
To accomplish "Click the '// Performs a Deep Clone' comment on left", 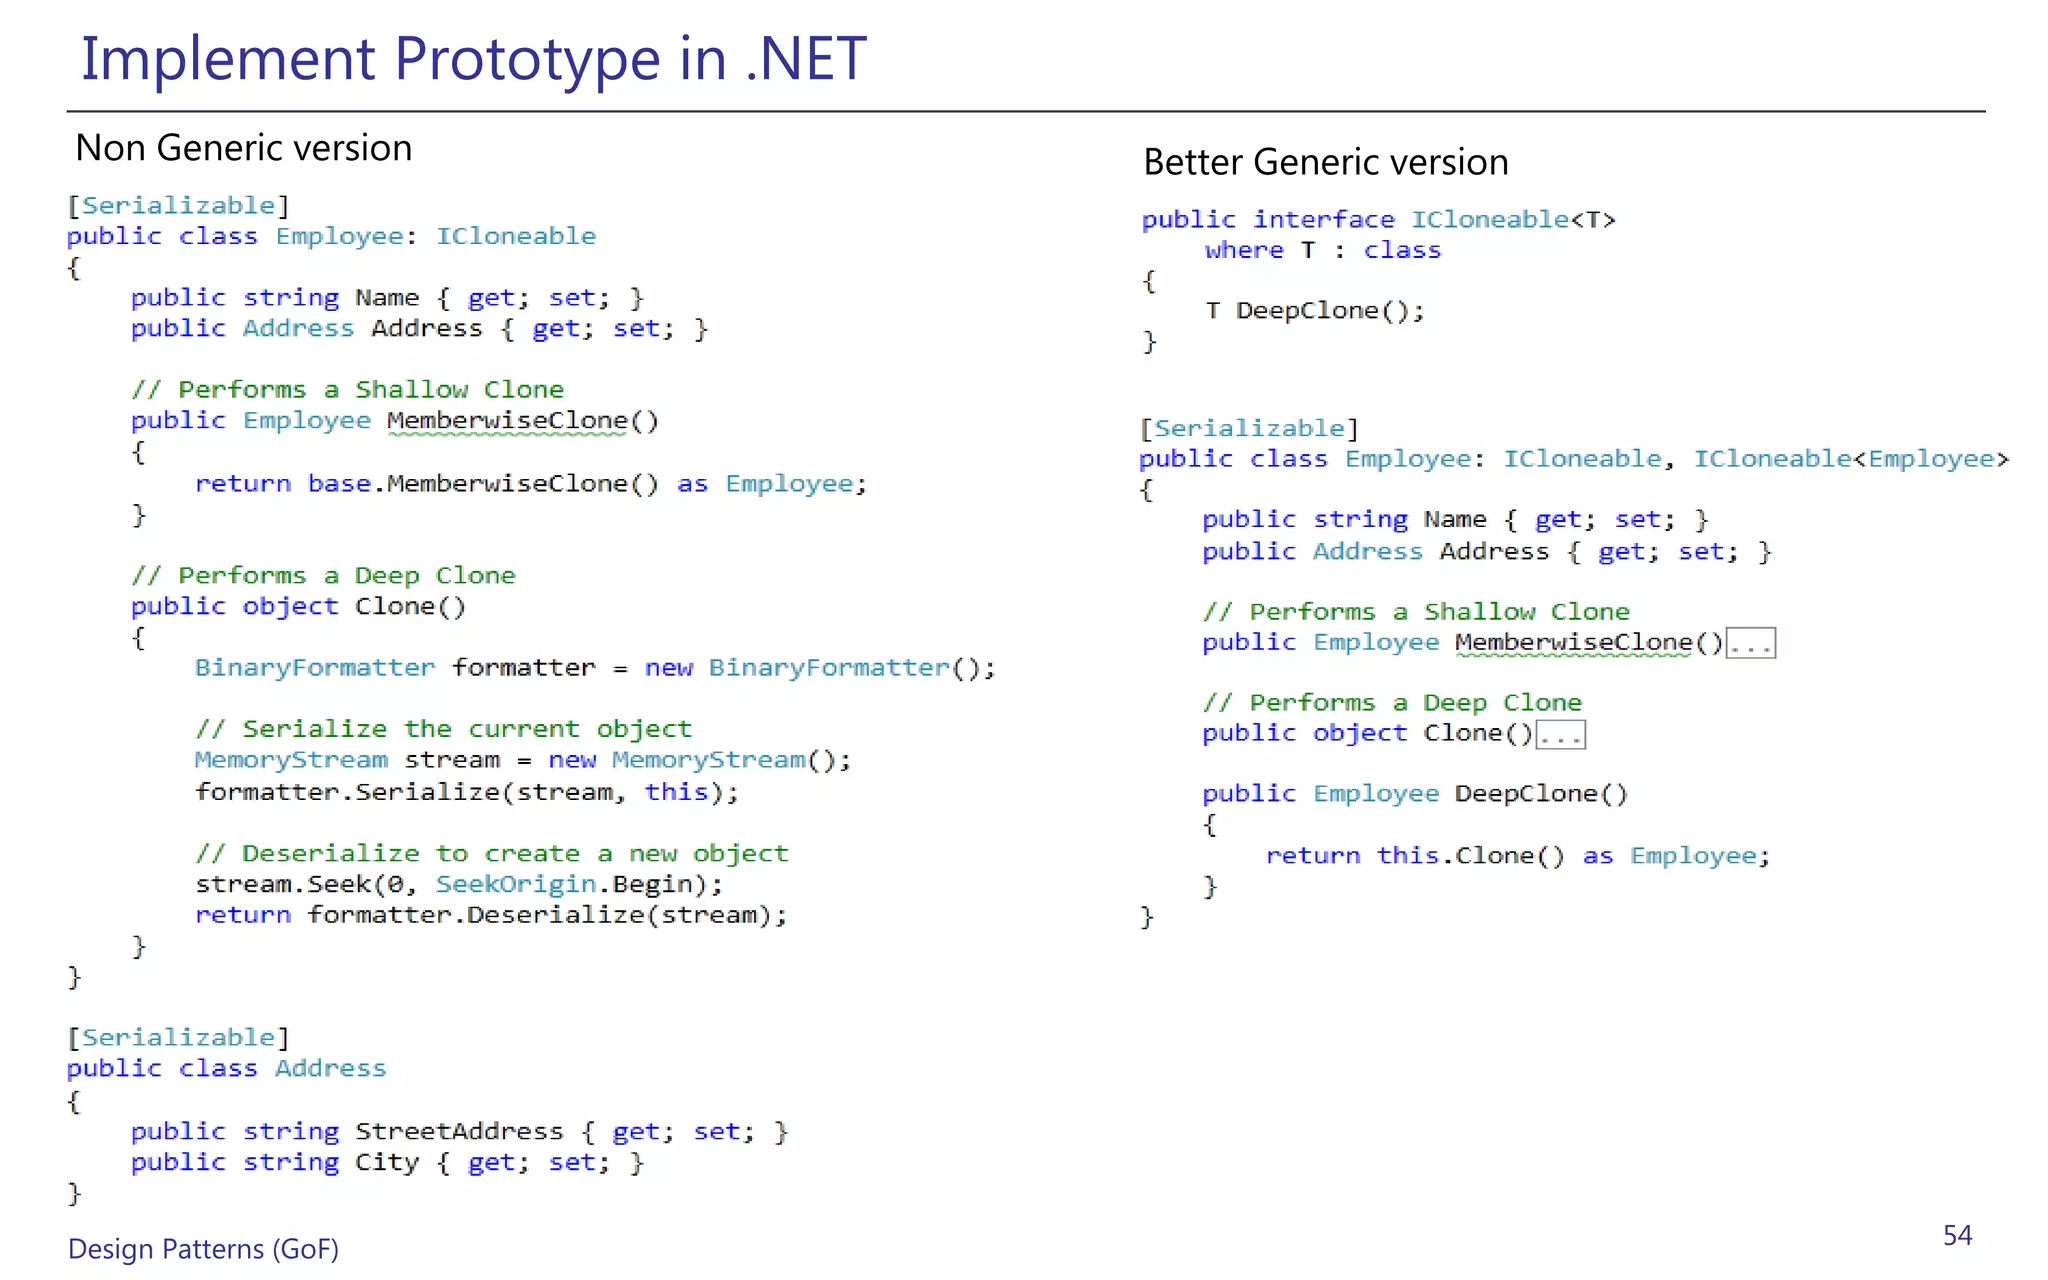I will (x=323, y=575).
